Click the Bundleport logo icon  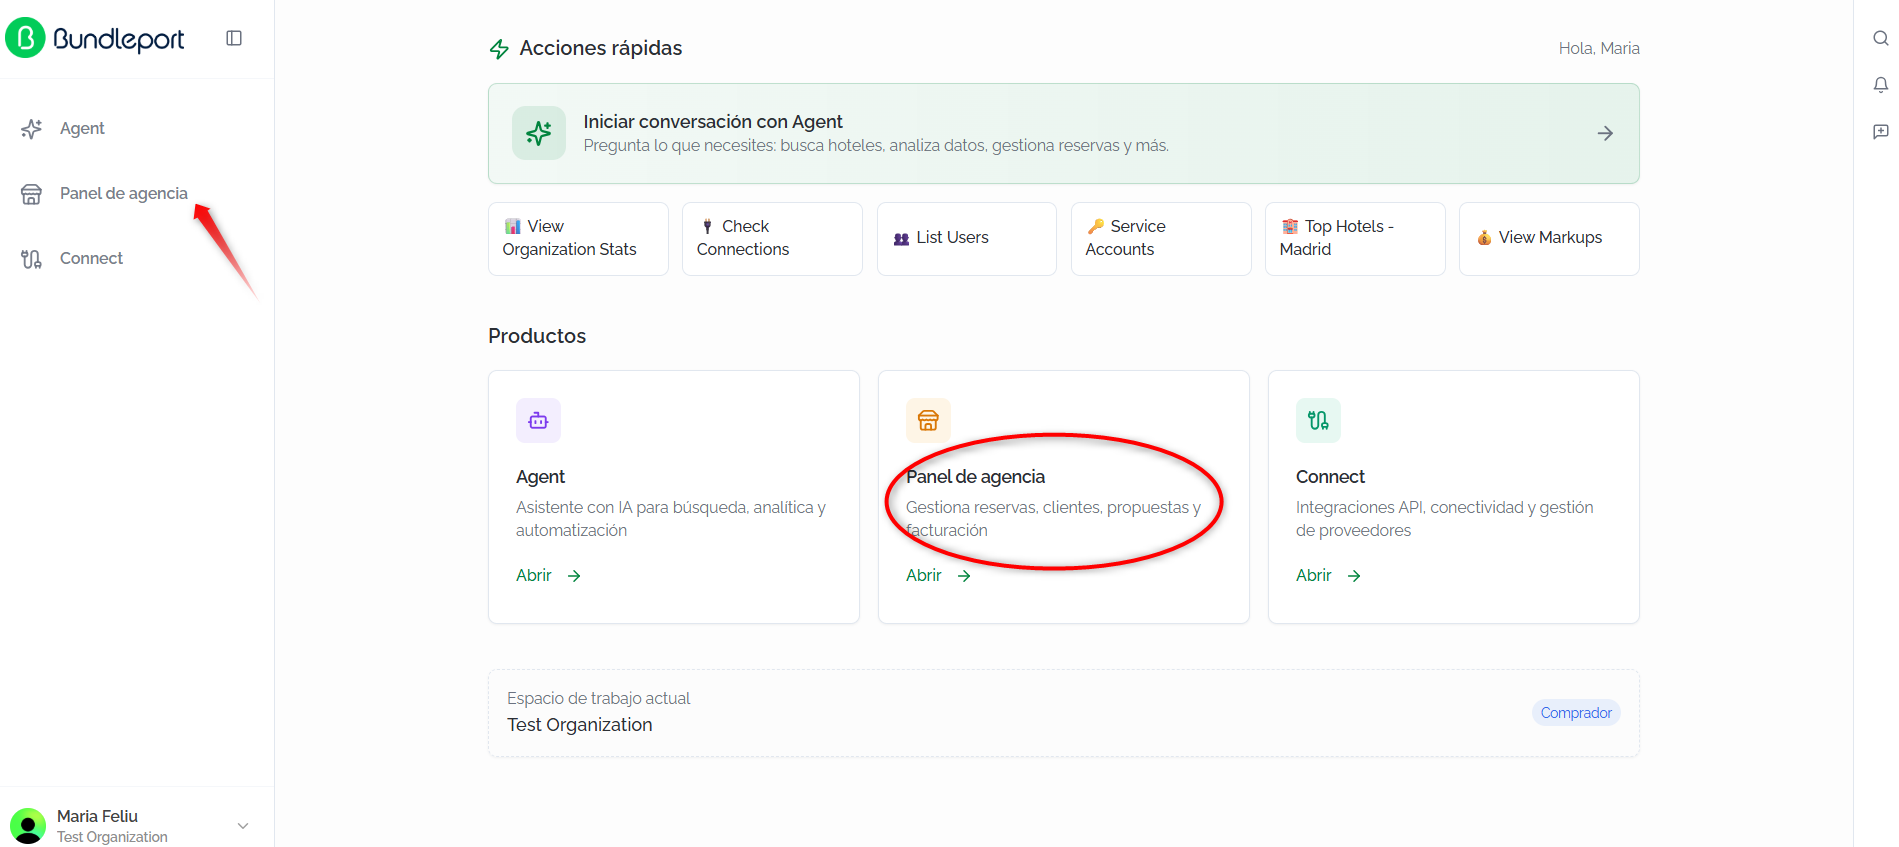25,38
